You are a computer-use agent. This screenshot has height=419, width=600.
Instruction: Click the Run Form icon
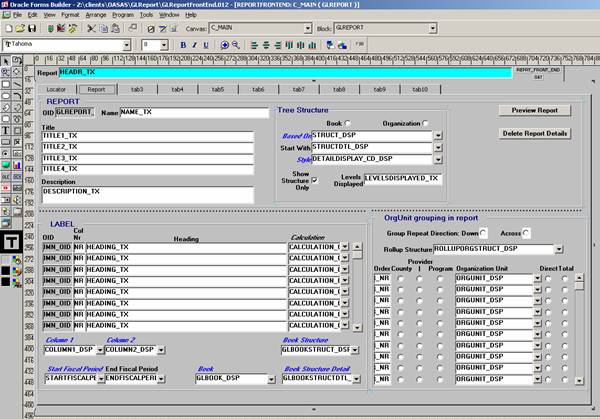point(50,28)
